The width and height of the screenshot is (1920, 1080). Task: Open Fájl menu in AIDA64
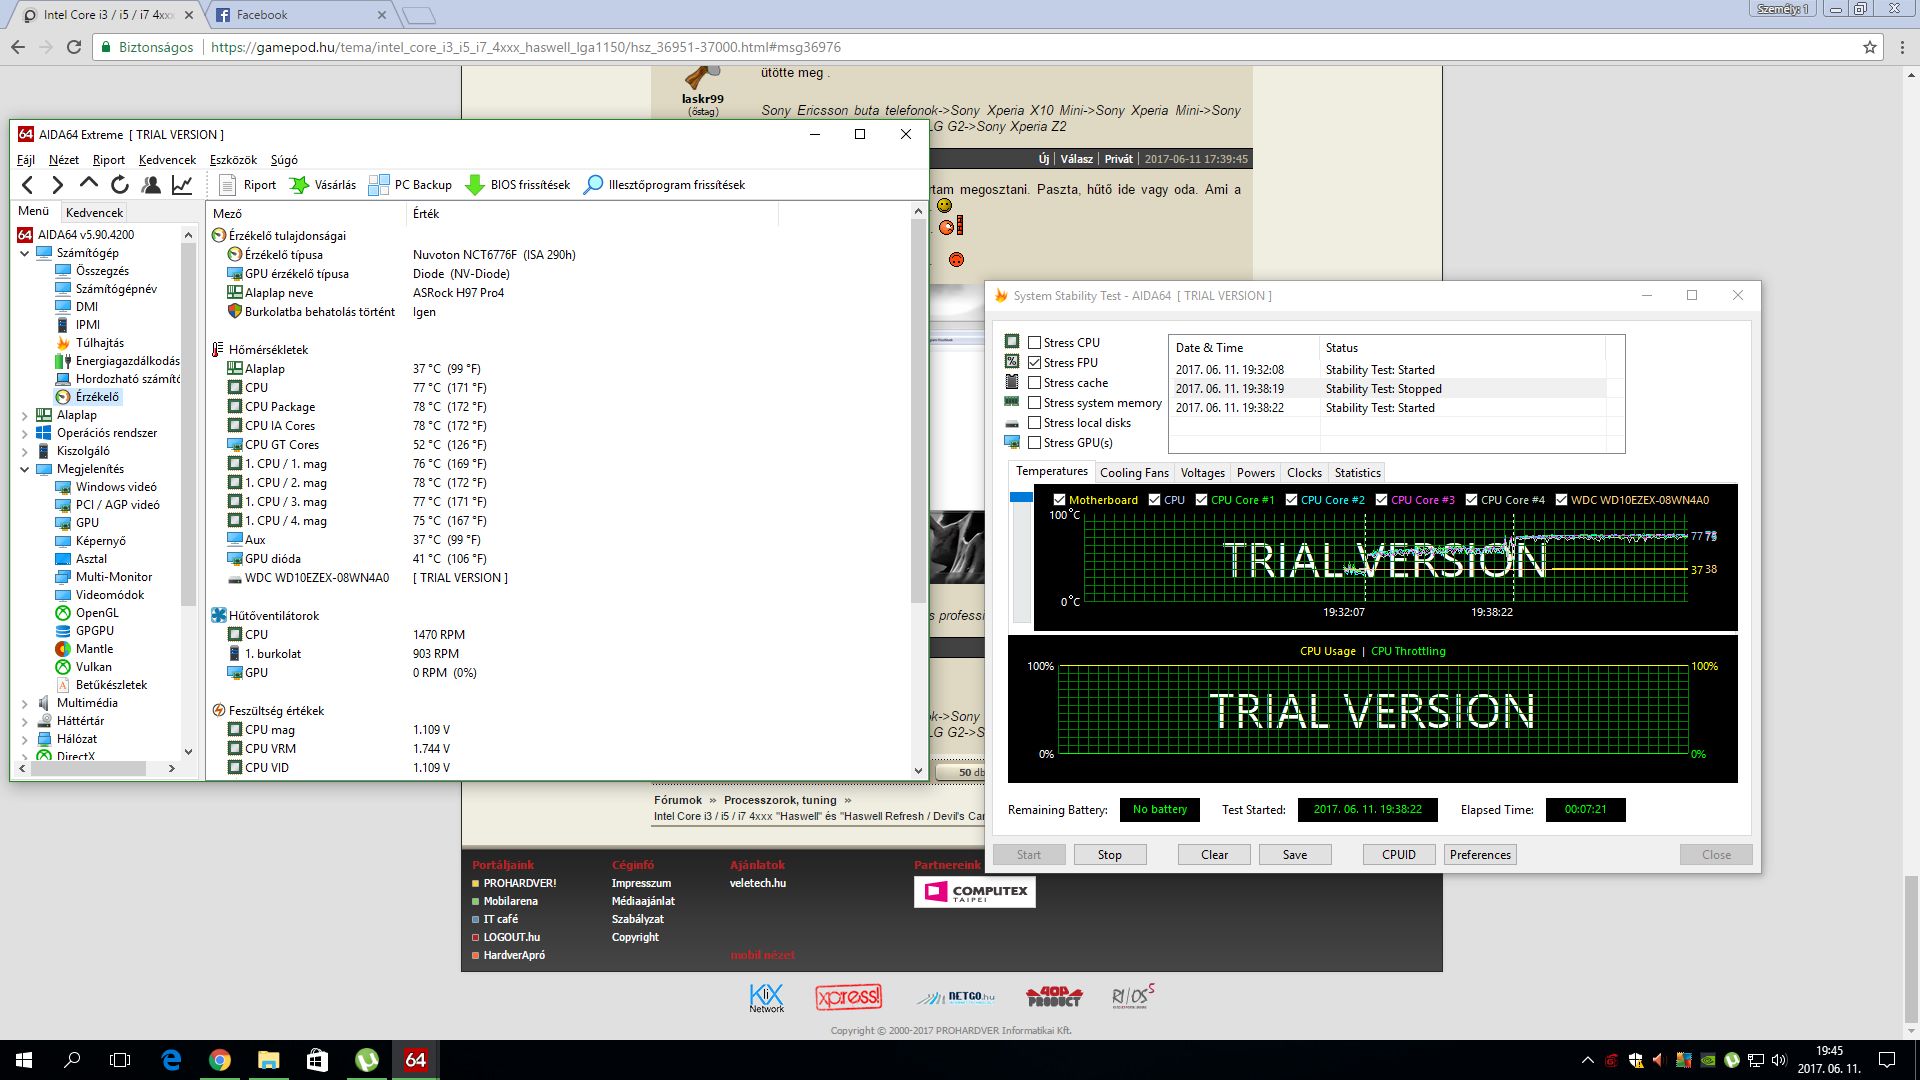click(26, 160)
